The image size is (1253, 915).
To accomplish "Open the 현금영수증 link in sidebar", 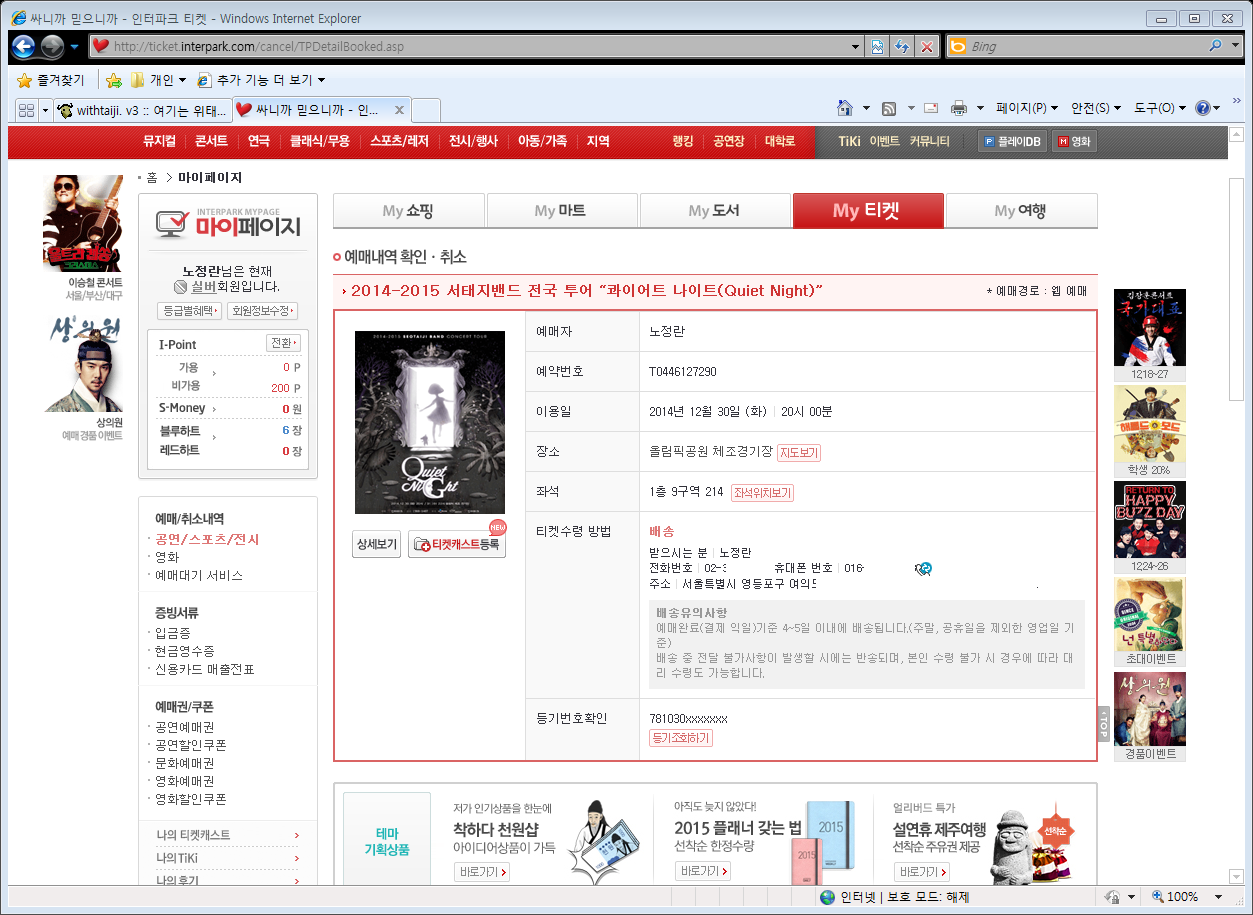I will point(185,651).
